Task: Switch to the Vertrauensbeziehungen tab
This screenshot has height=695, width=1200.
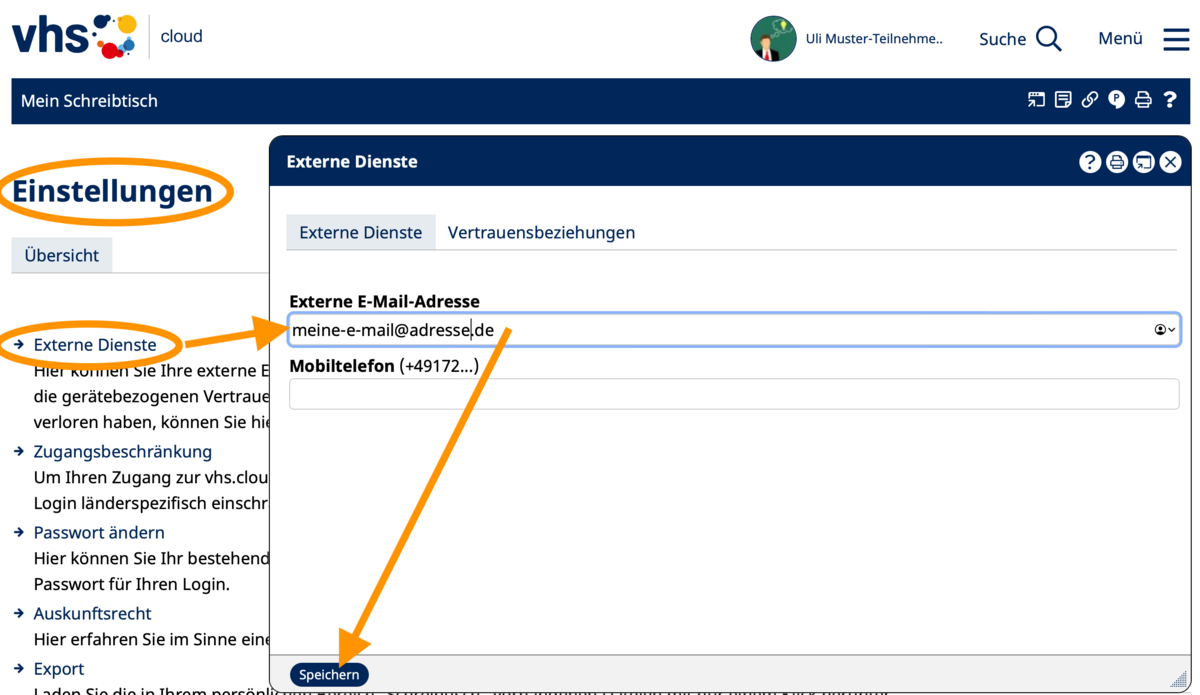Action: pos(541,232)
